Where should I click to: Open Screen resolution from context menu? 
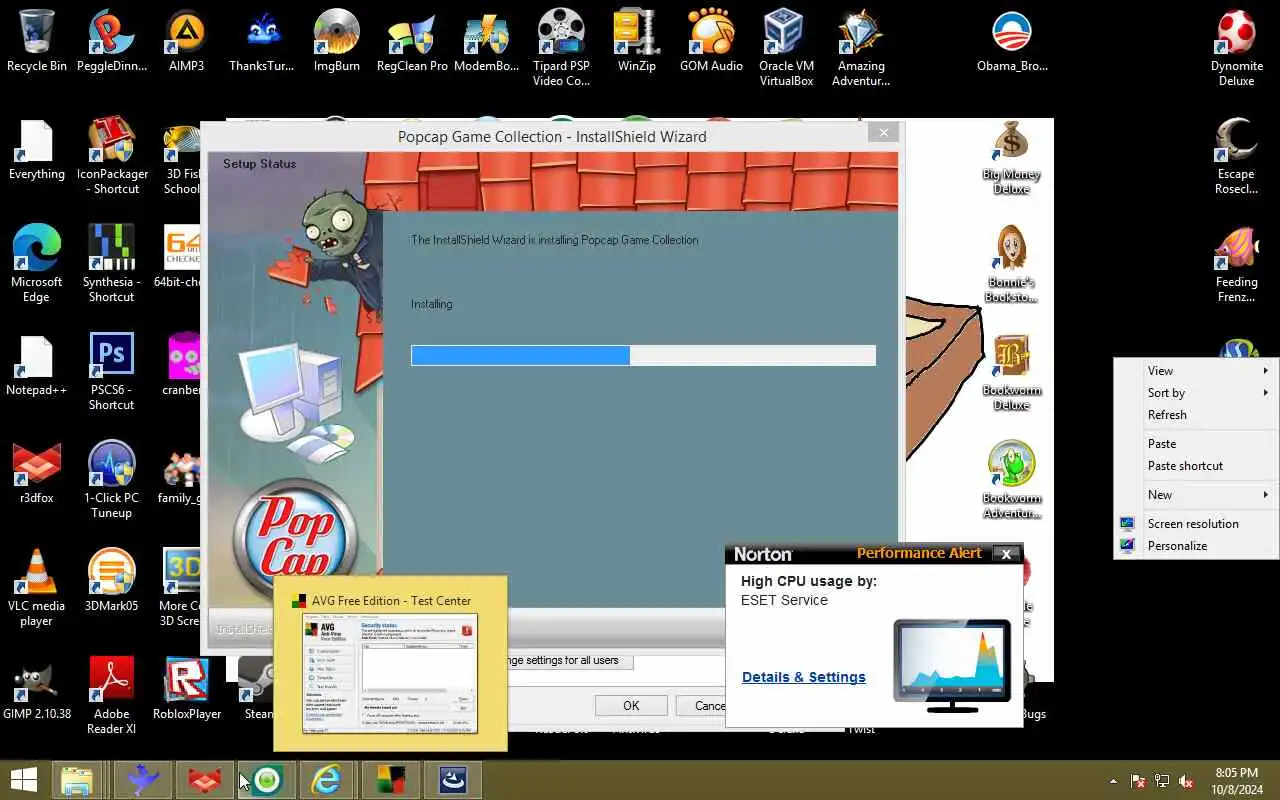[x=1196, y=523]
